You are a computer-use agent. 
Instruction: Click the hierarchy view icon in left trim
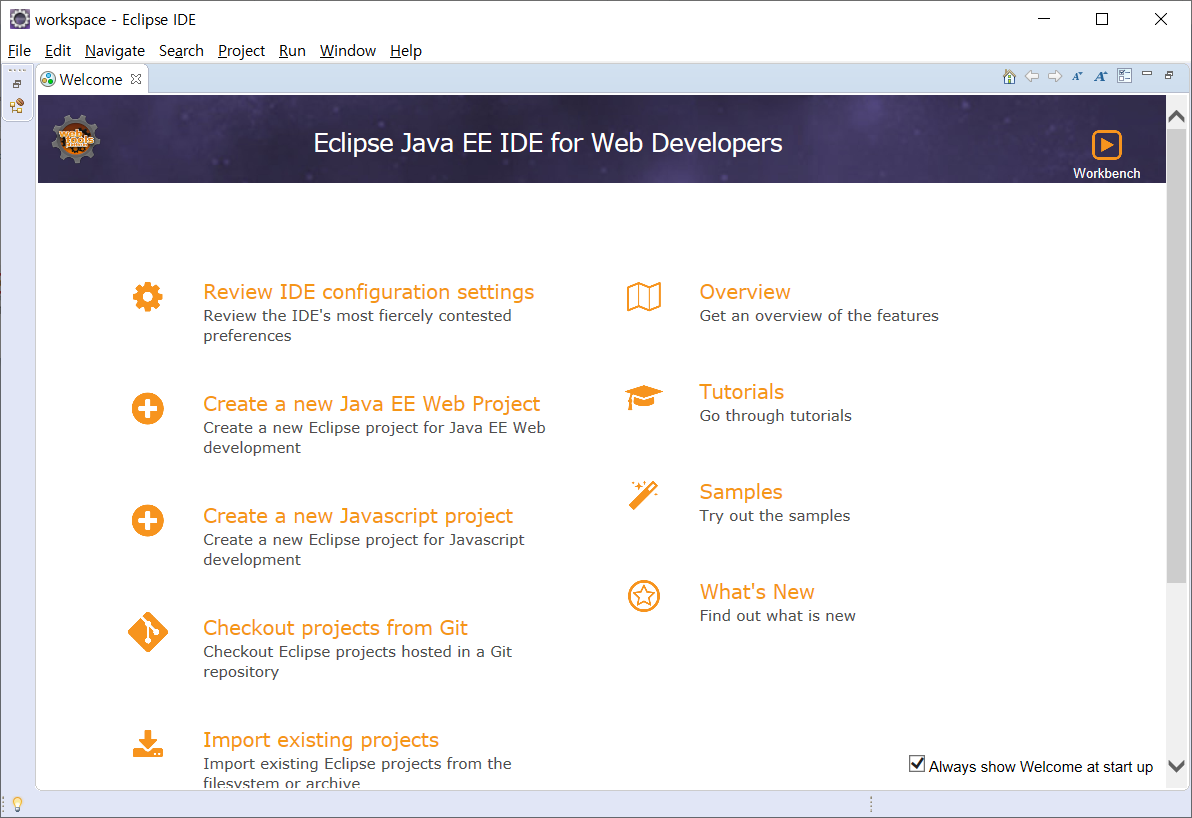[x=17, y=106]
